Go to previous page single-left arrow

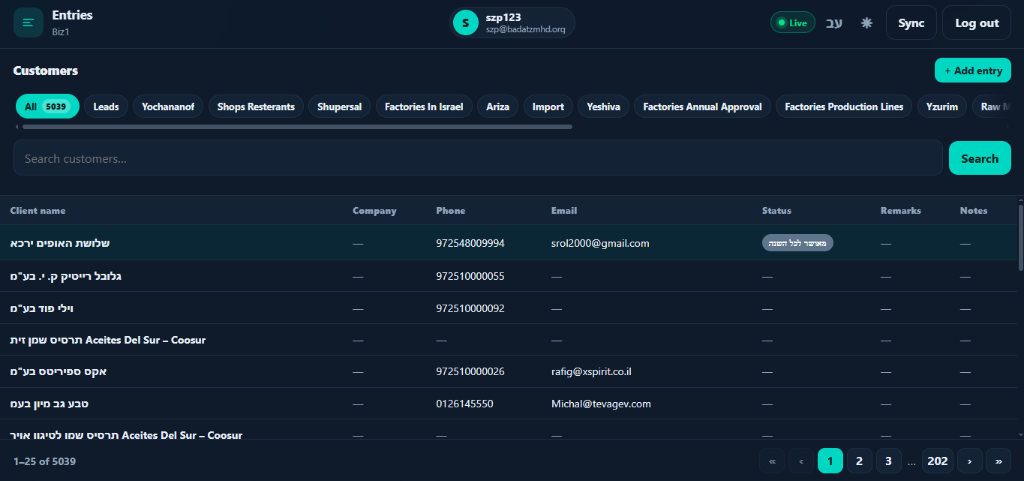pyautogui.click(x=801, y=461)
